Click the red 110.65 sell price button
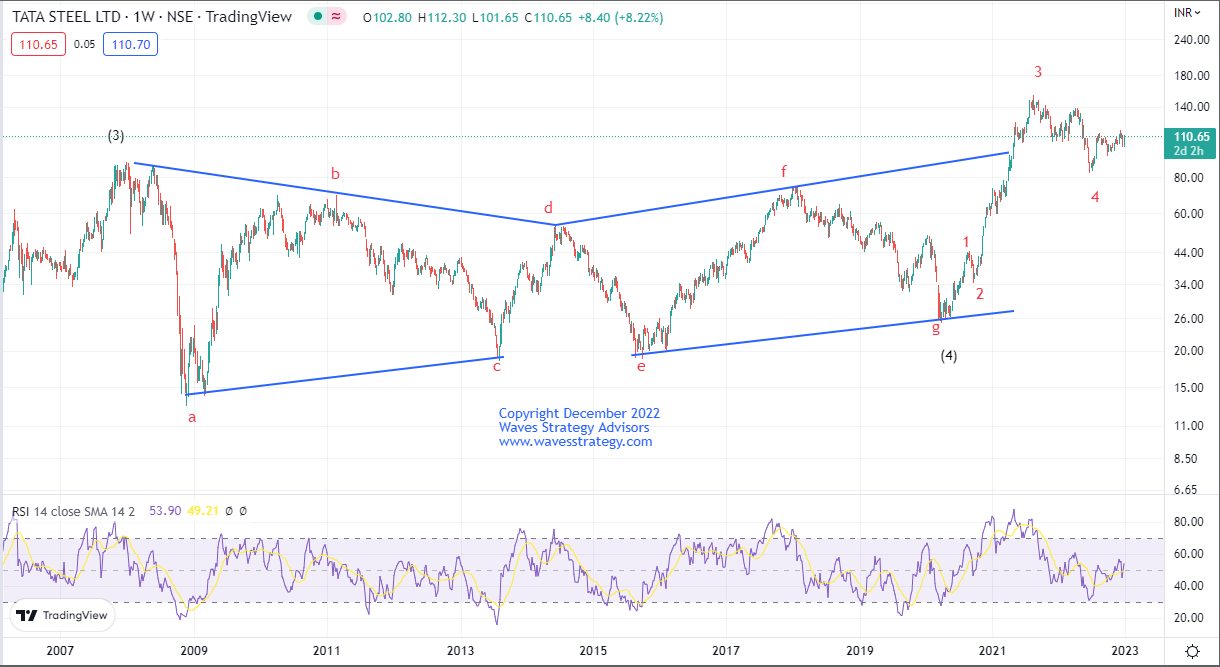The width and height of the screenshot is (1220, 667). coord(38,44)
